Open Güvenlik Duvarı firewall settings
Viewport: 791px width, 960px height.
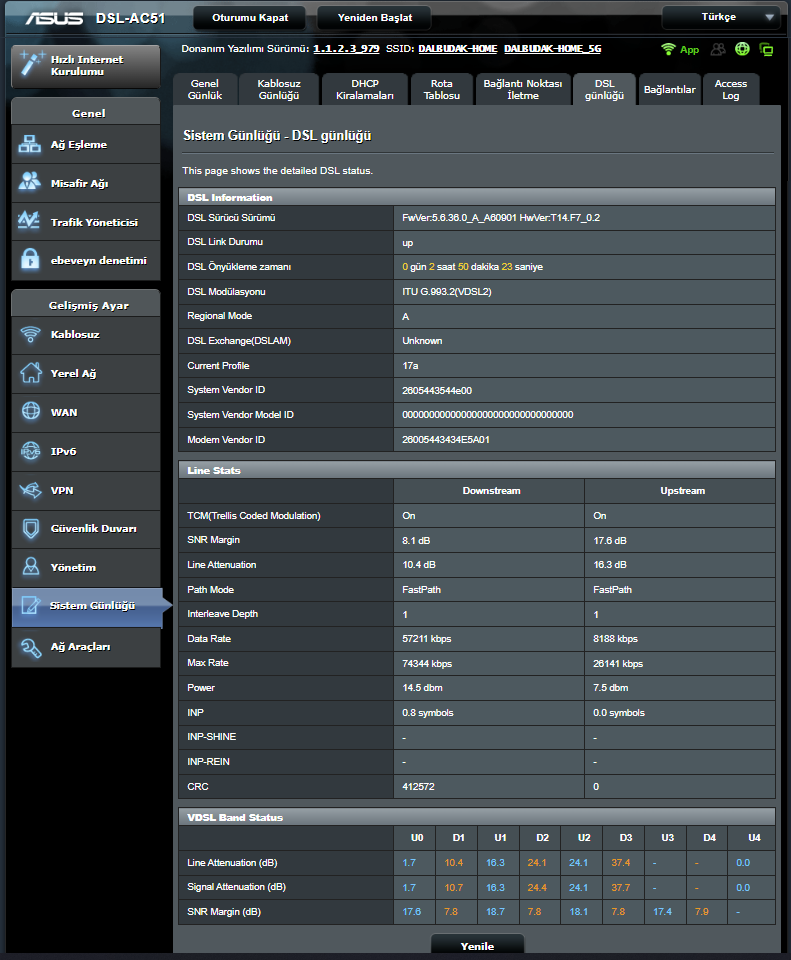[86, 529]
